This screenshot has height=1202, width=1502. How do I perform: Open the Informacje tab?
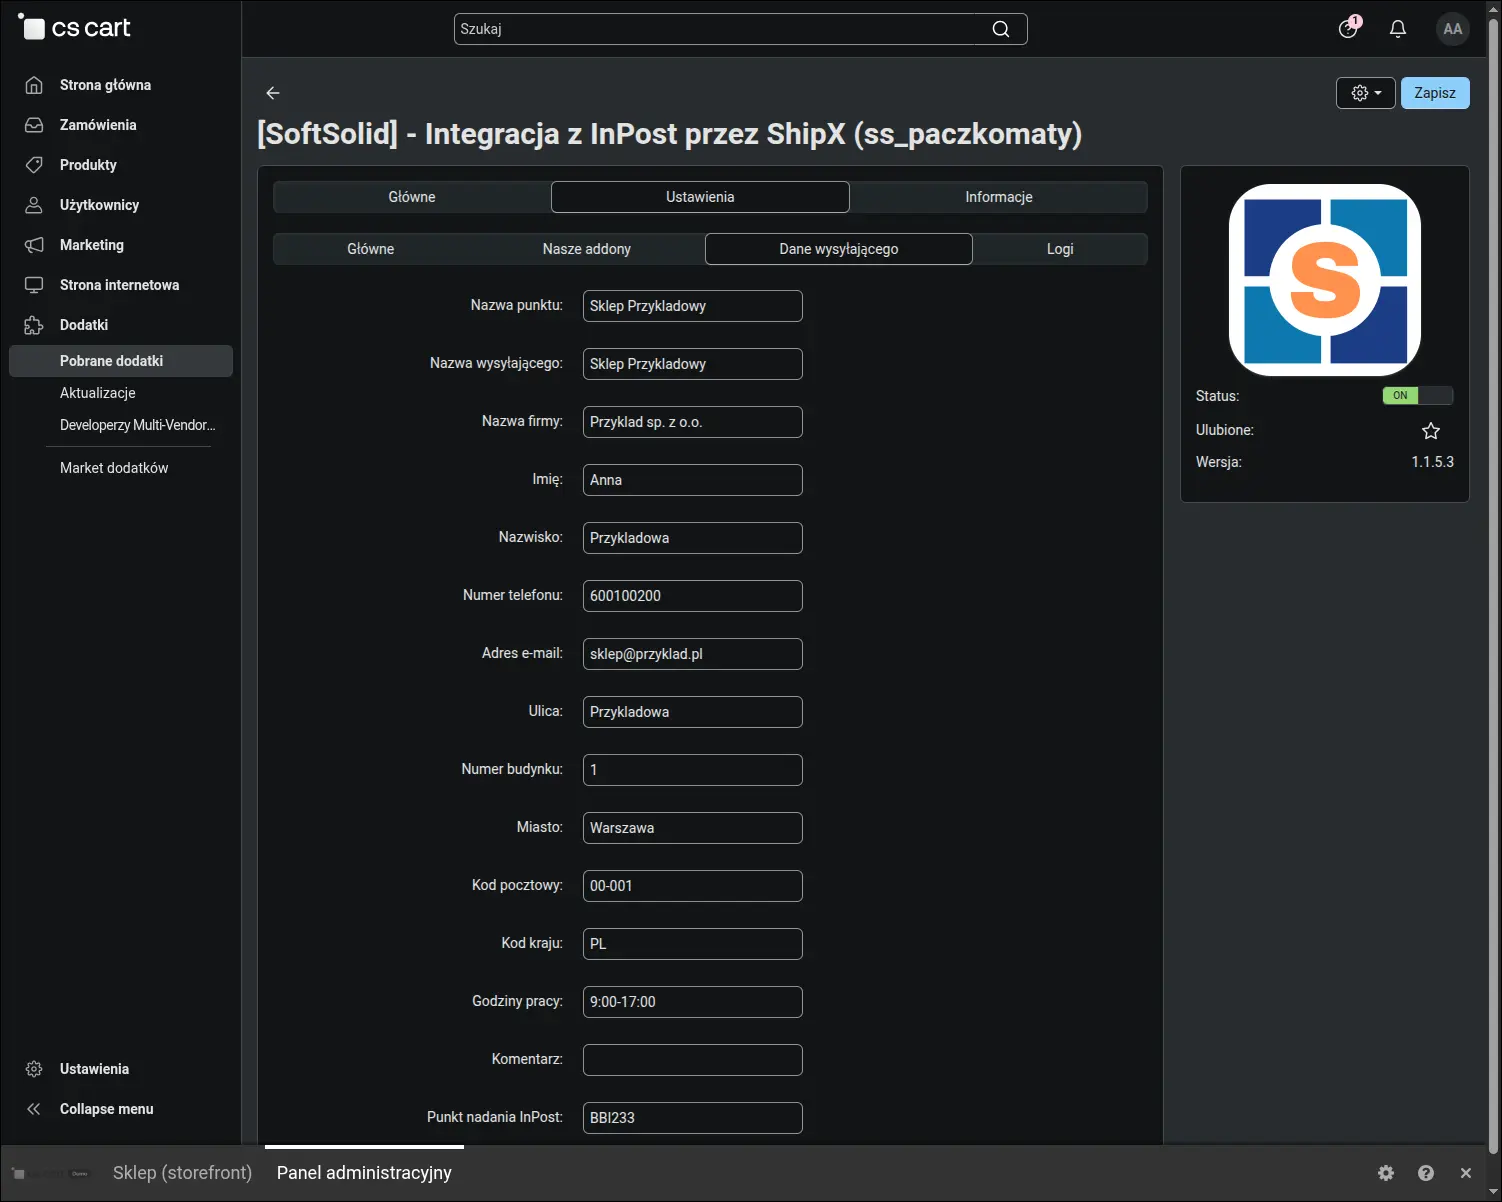coord(999,197)
